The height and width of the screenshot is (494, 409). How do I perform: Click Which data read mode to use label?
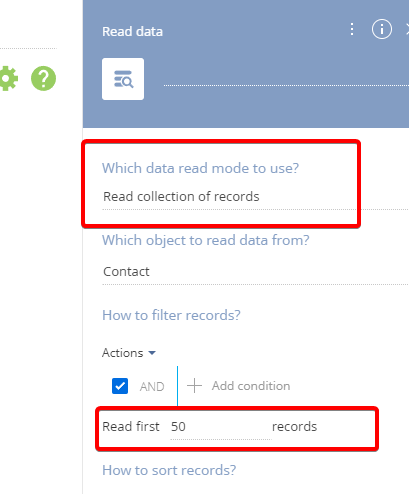pyautogui.click(x=200, y=168)
